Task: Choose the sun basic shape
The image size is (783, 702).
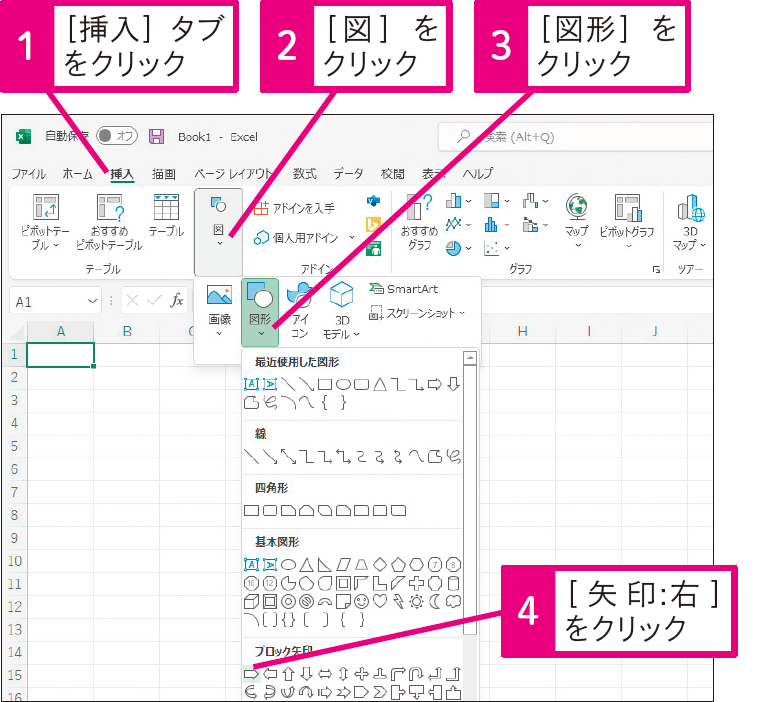Action: click(x=416, y=602)
